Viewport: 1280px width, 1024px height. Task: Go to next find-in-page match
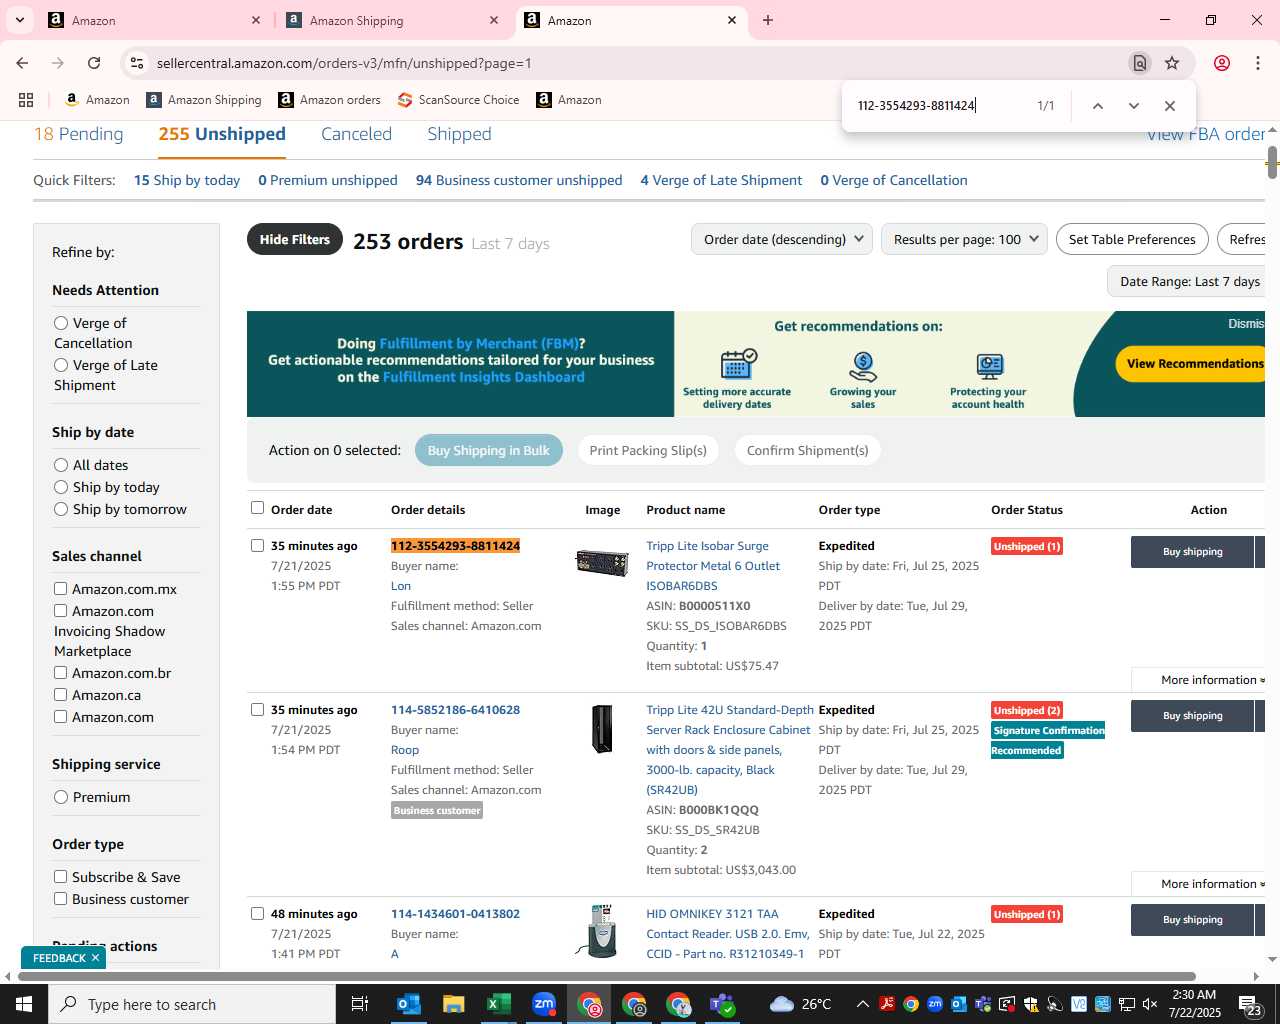tap(1133, 106)
